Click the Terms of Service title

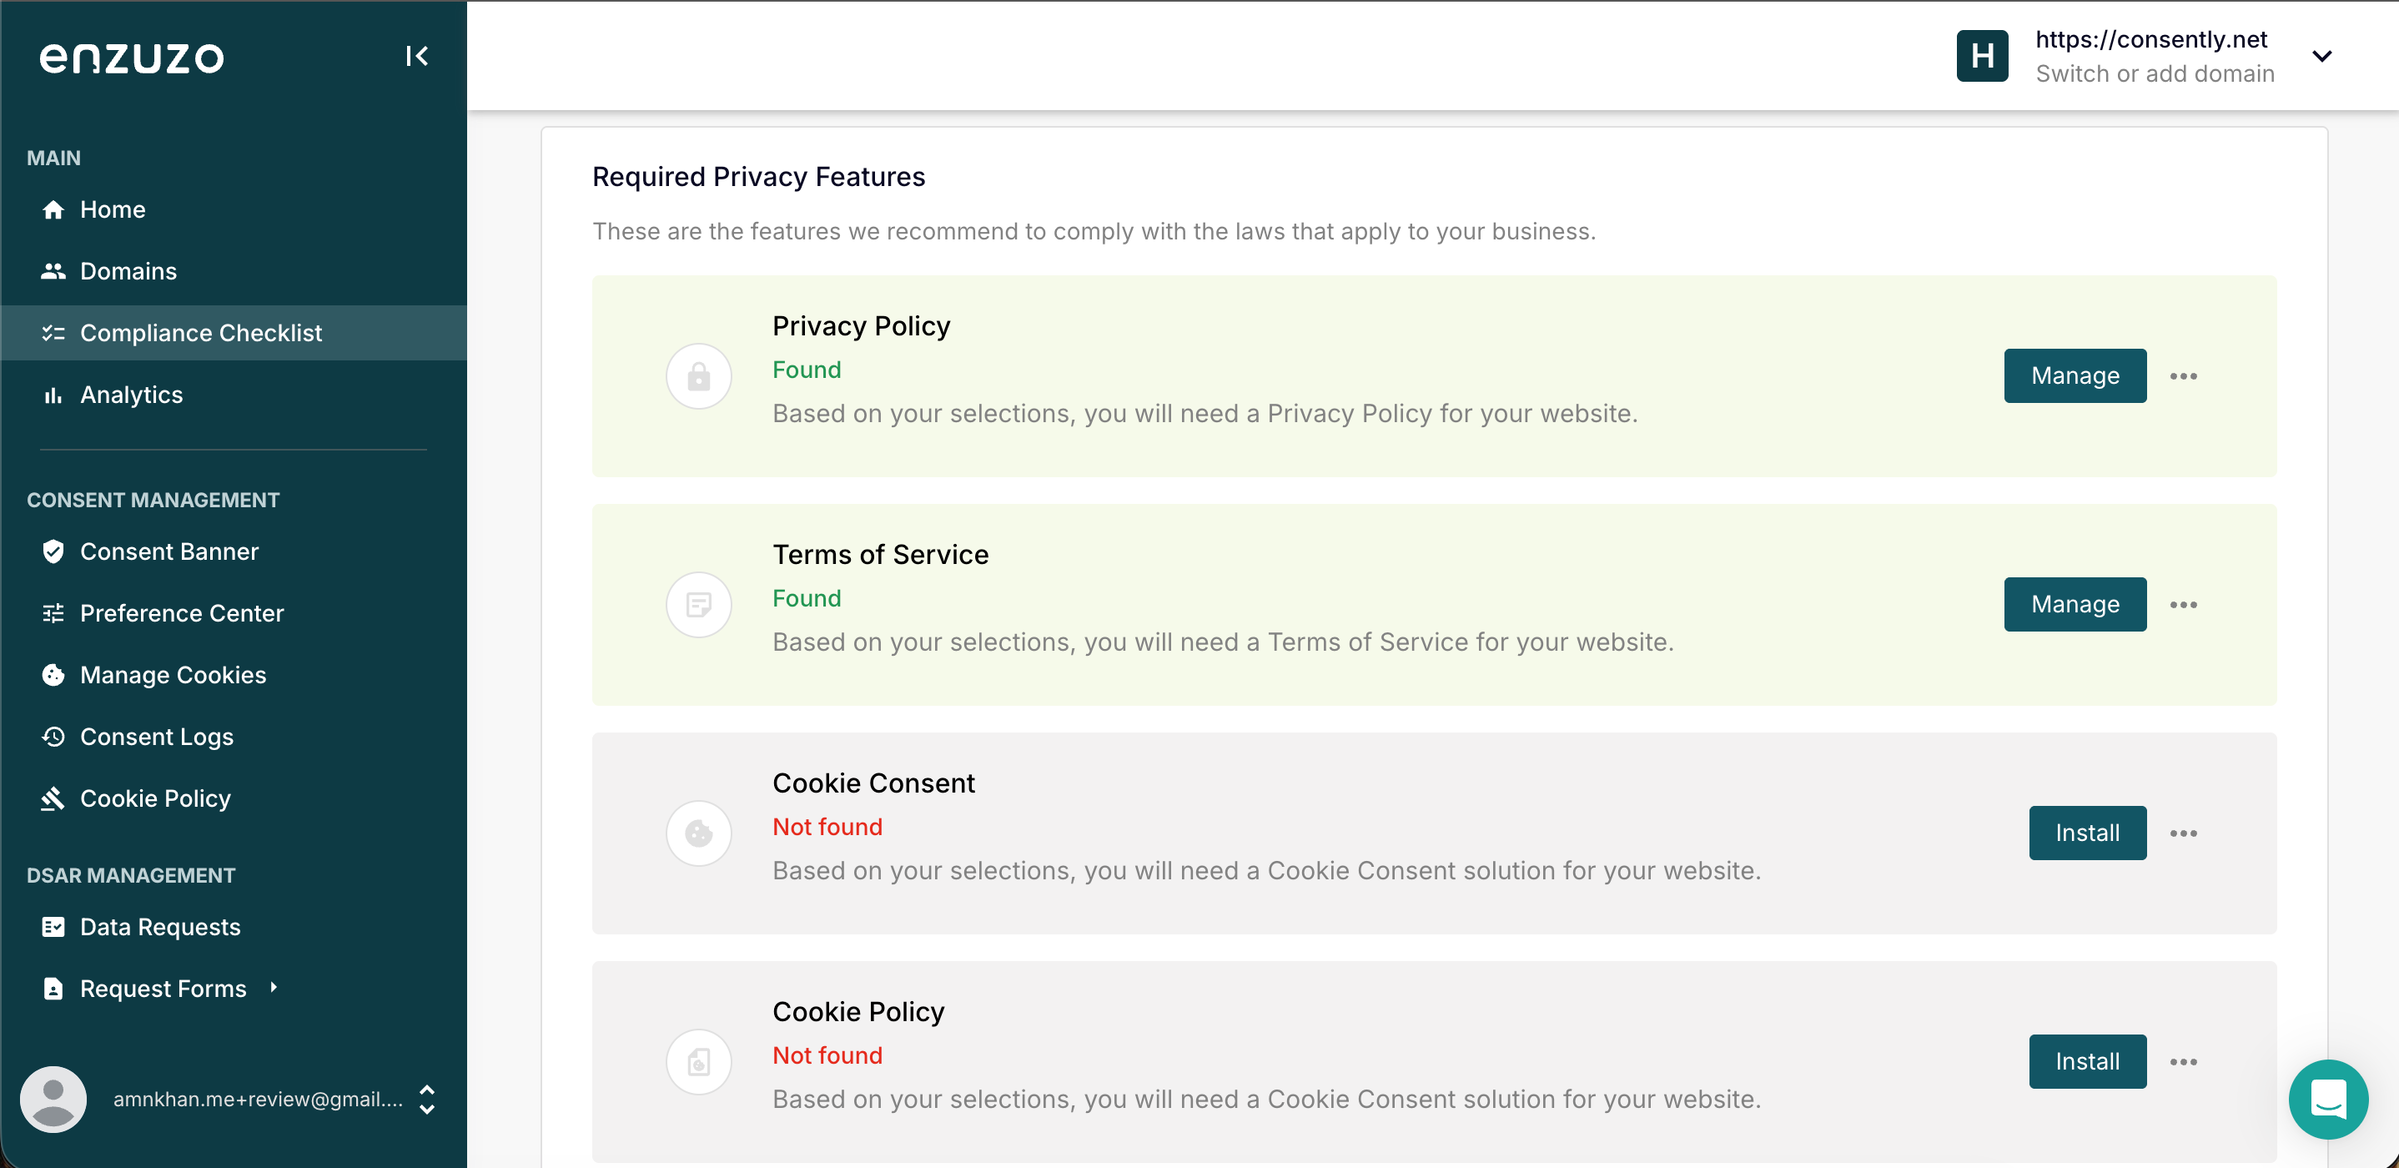[x=880, y=554]
